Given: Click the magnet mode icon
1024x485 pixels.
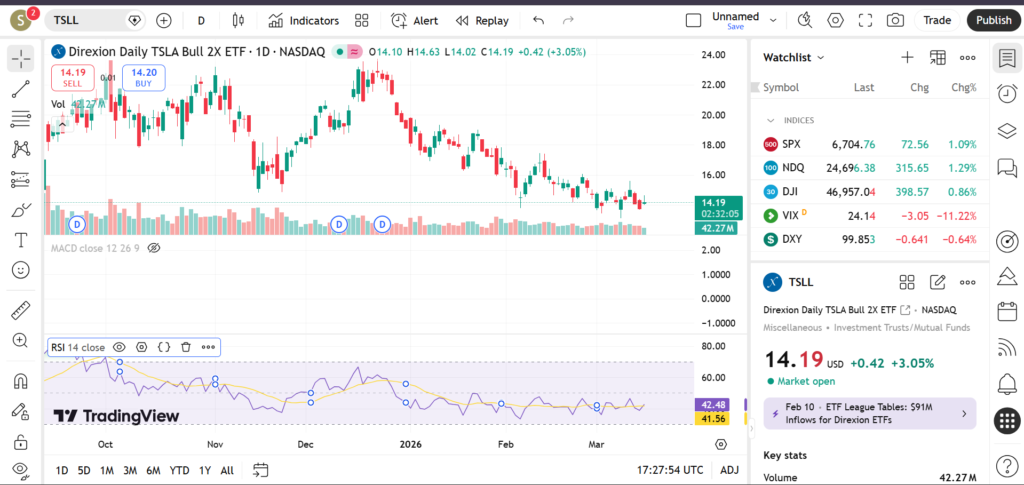Looking at the screenshot, I should click(20, 381).
